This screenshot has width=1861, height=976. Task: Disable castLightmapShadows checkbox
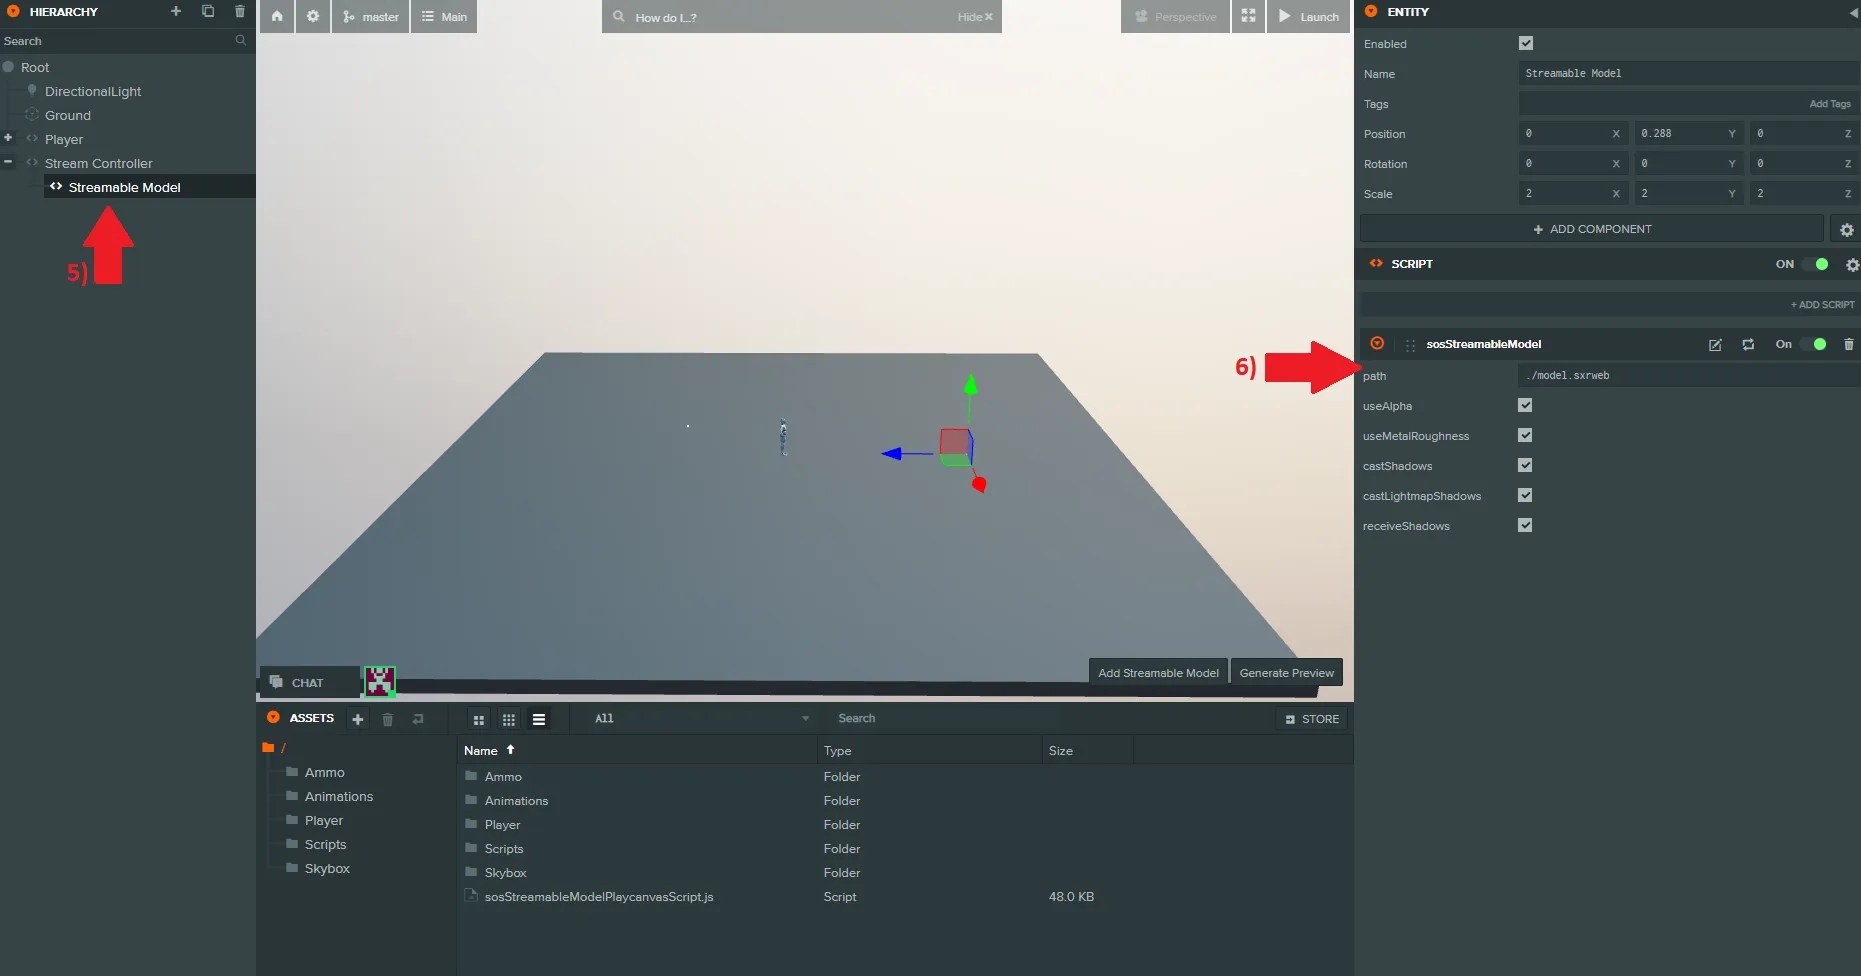click(1525, 495)
